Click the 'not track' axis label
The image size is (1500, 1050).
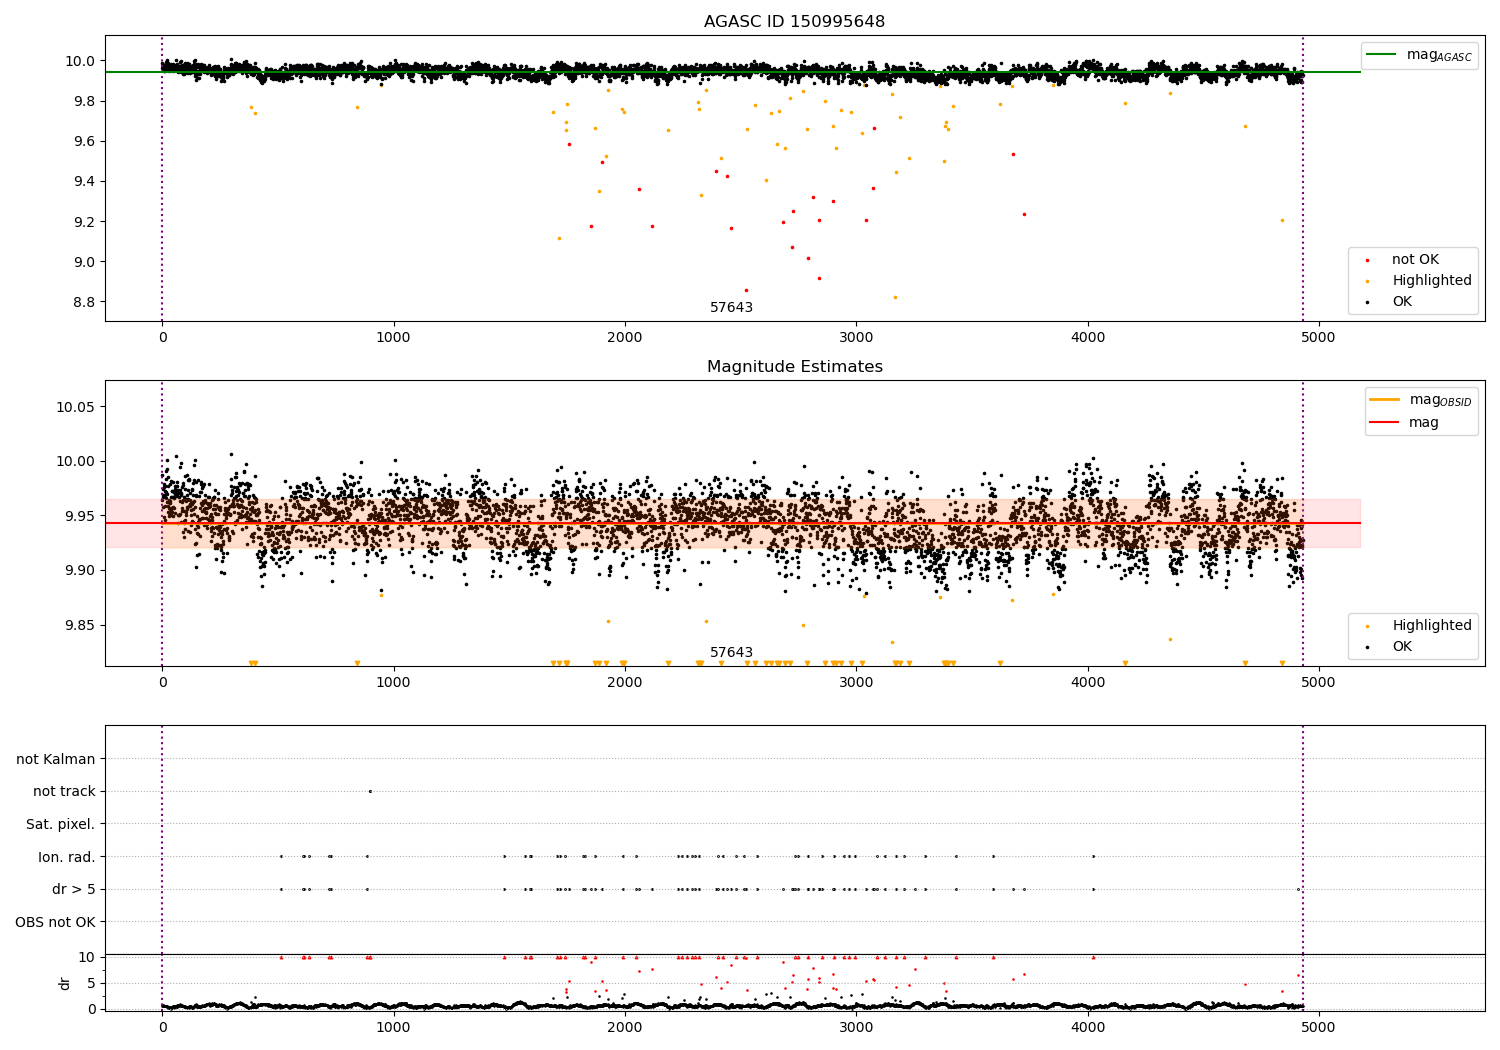coord(64,792)
